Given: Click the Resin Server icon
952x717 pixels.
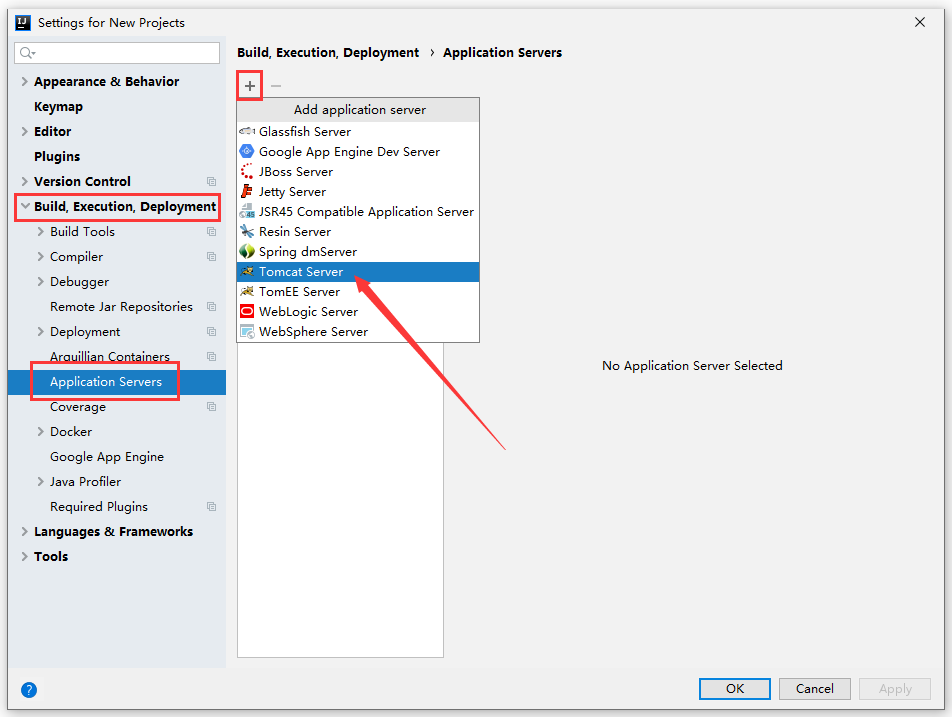Looking at the screenshot, I should point(247,232).
